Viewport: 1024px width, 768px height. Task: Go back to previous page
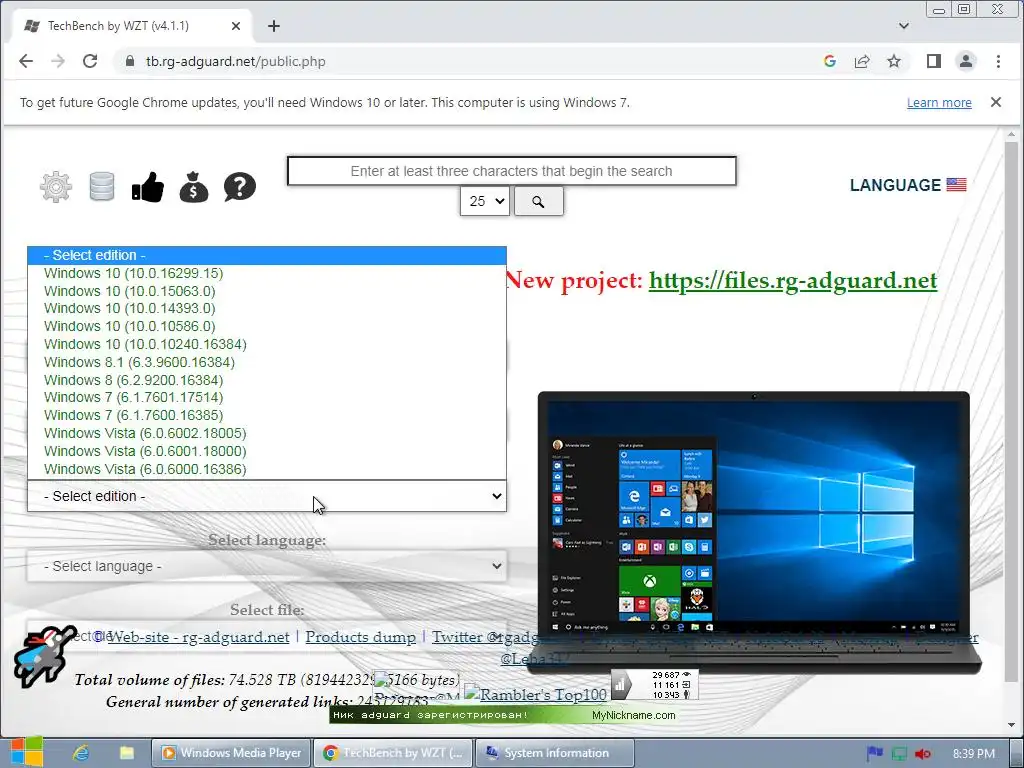pyautogui.click(x=26, y=61)
